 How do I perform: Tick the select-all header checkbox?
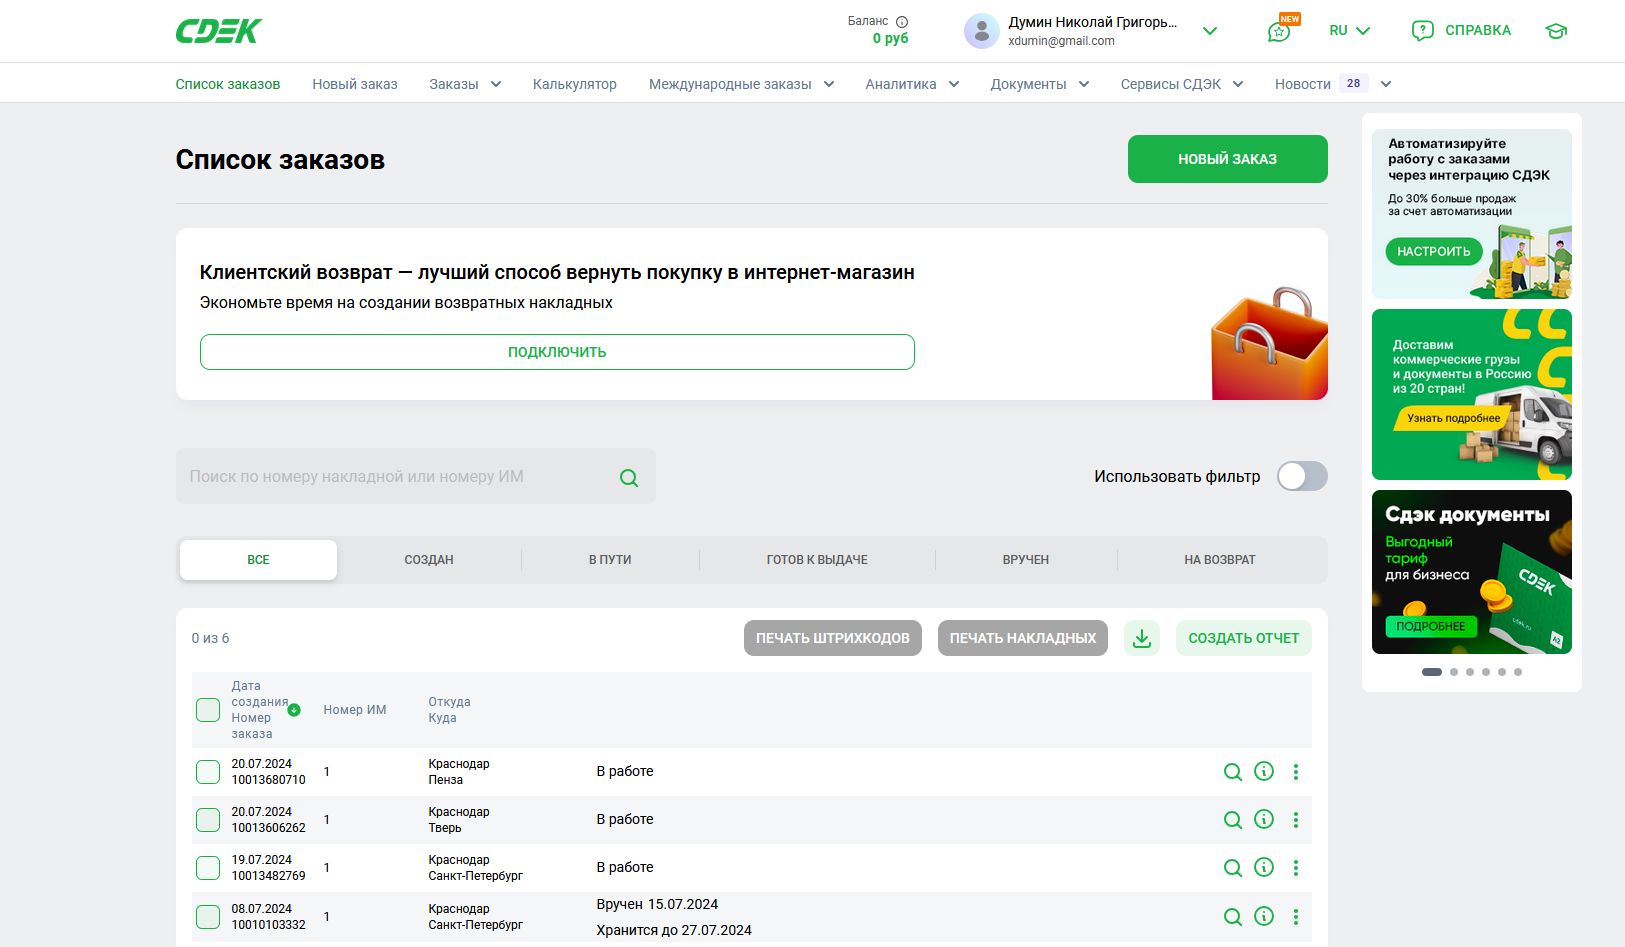pos(208,710)
